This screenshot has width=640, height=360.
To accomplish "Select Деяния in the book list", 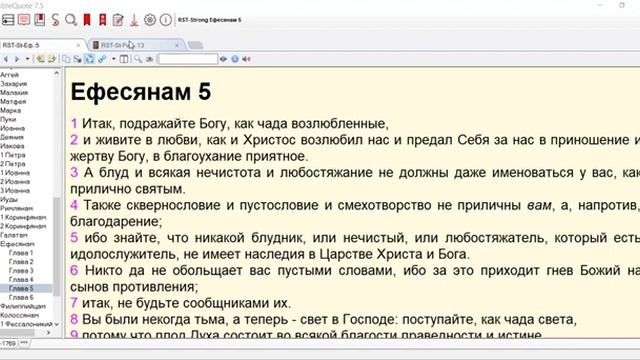I will (12, 137).
